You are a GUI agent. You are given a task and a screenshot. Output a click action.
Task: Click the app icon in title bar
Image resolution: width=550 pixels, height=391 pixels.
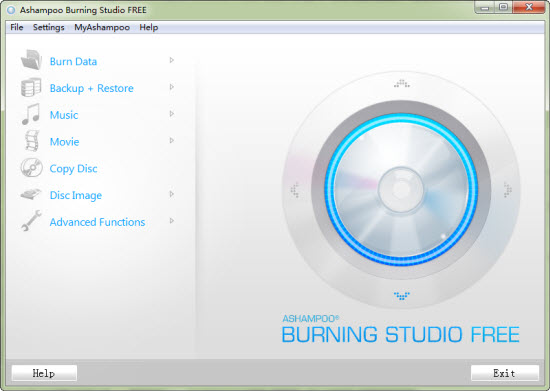pyautogui.click(x=11, y=10)
